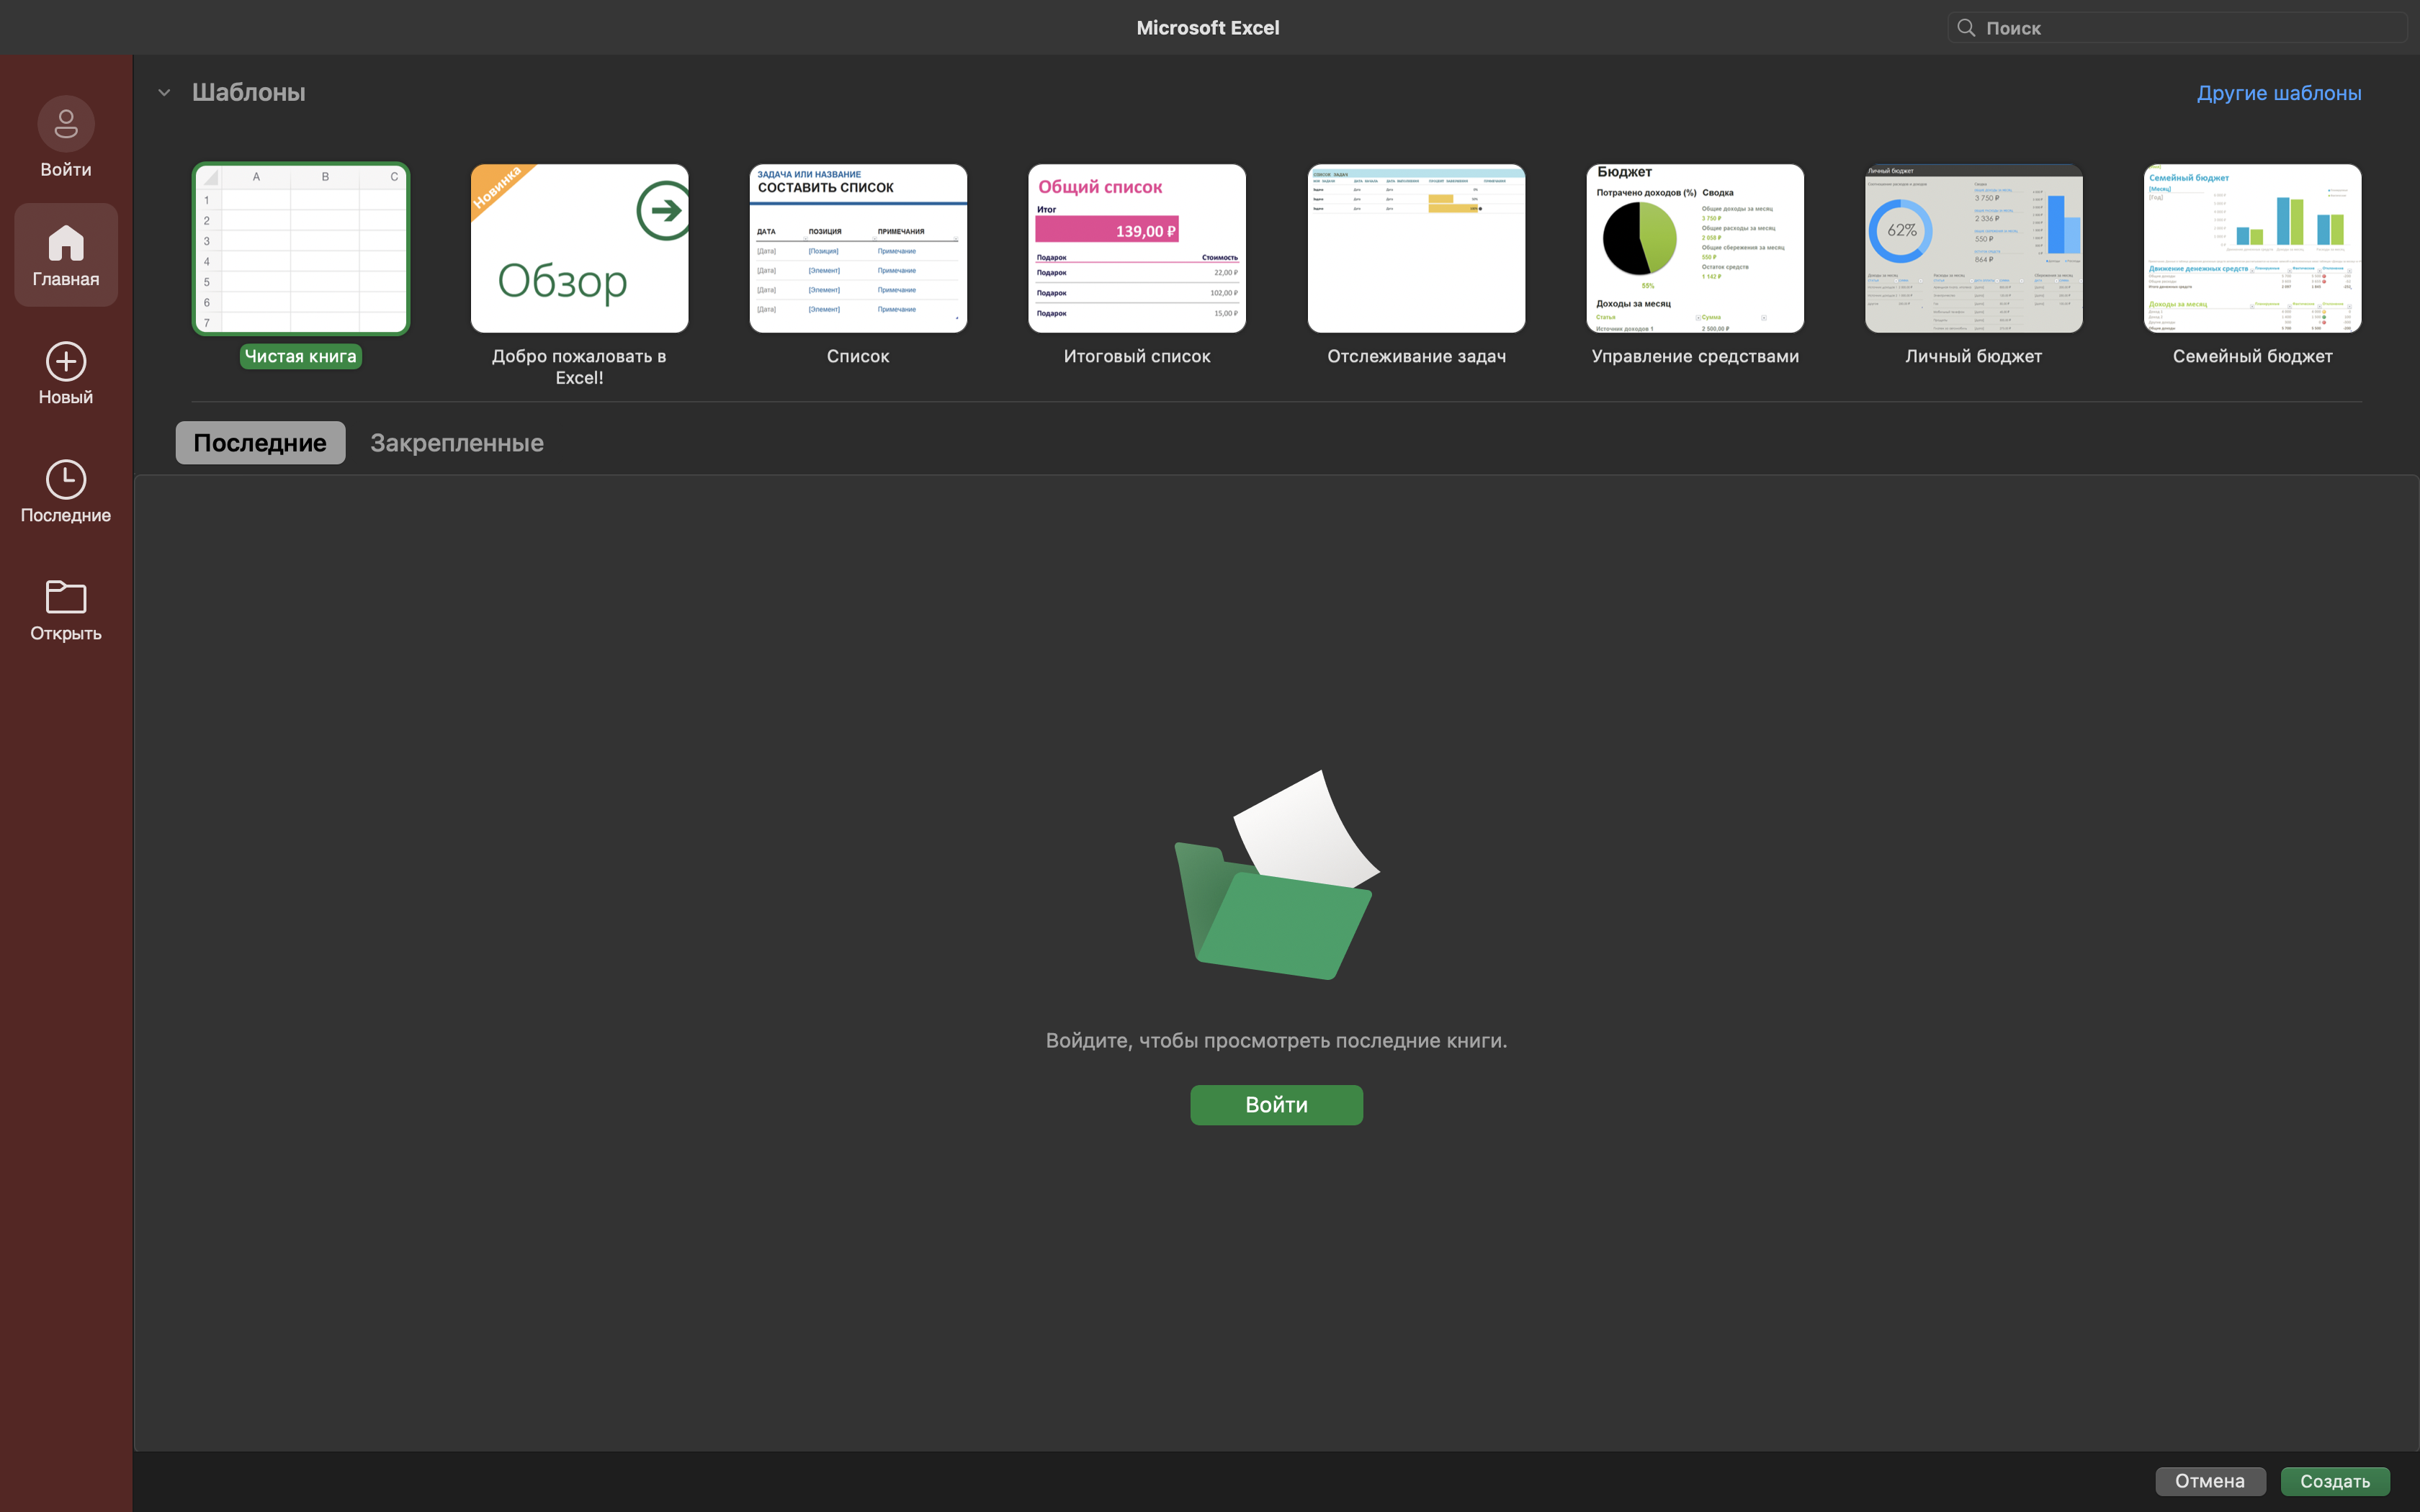
Task: Click the Управление средствами label text
Action: [1695, 357]
